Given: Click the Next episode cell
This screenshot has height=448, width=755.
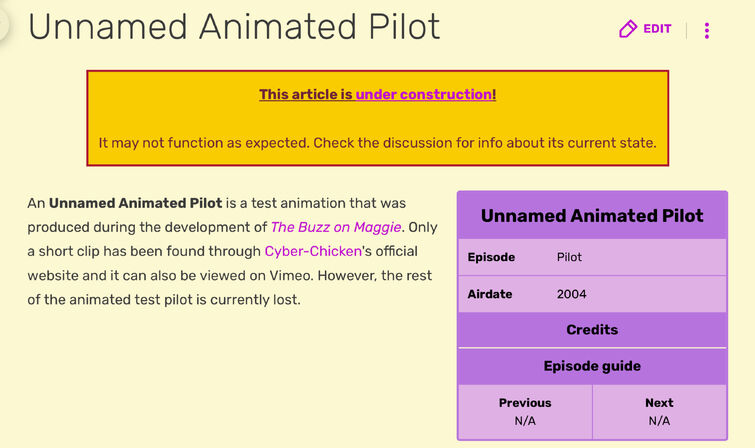Looking at the screenshot, I should click(659, 412).
